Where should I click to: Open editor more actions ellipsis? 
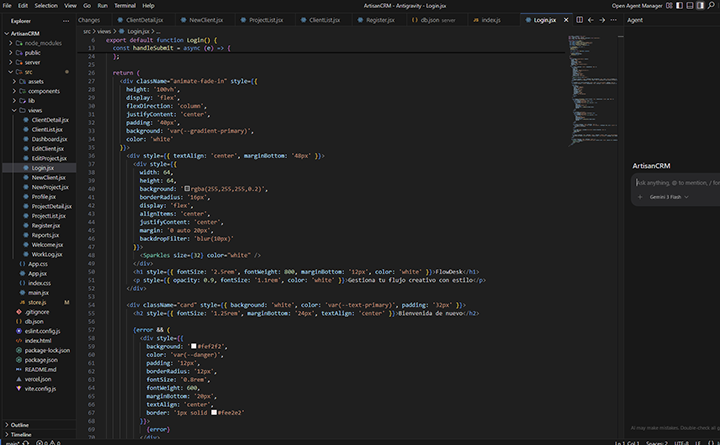(613, 20)
